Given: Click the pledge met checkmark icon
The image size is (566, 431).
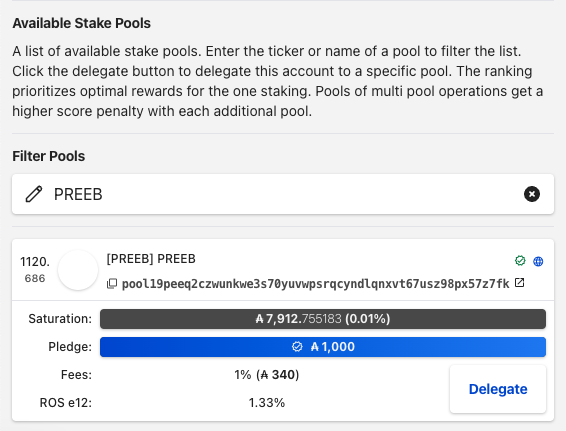Looking at the screenshot, I should click(297, 347).
